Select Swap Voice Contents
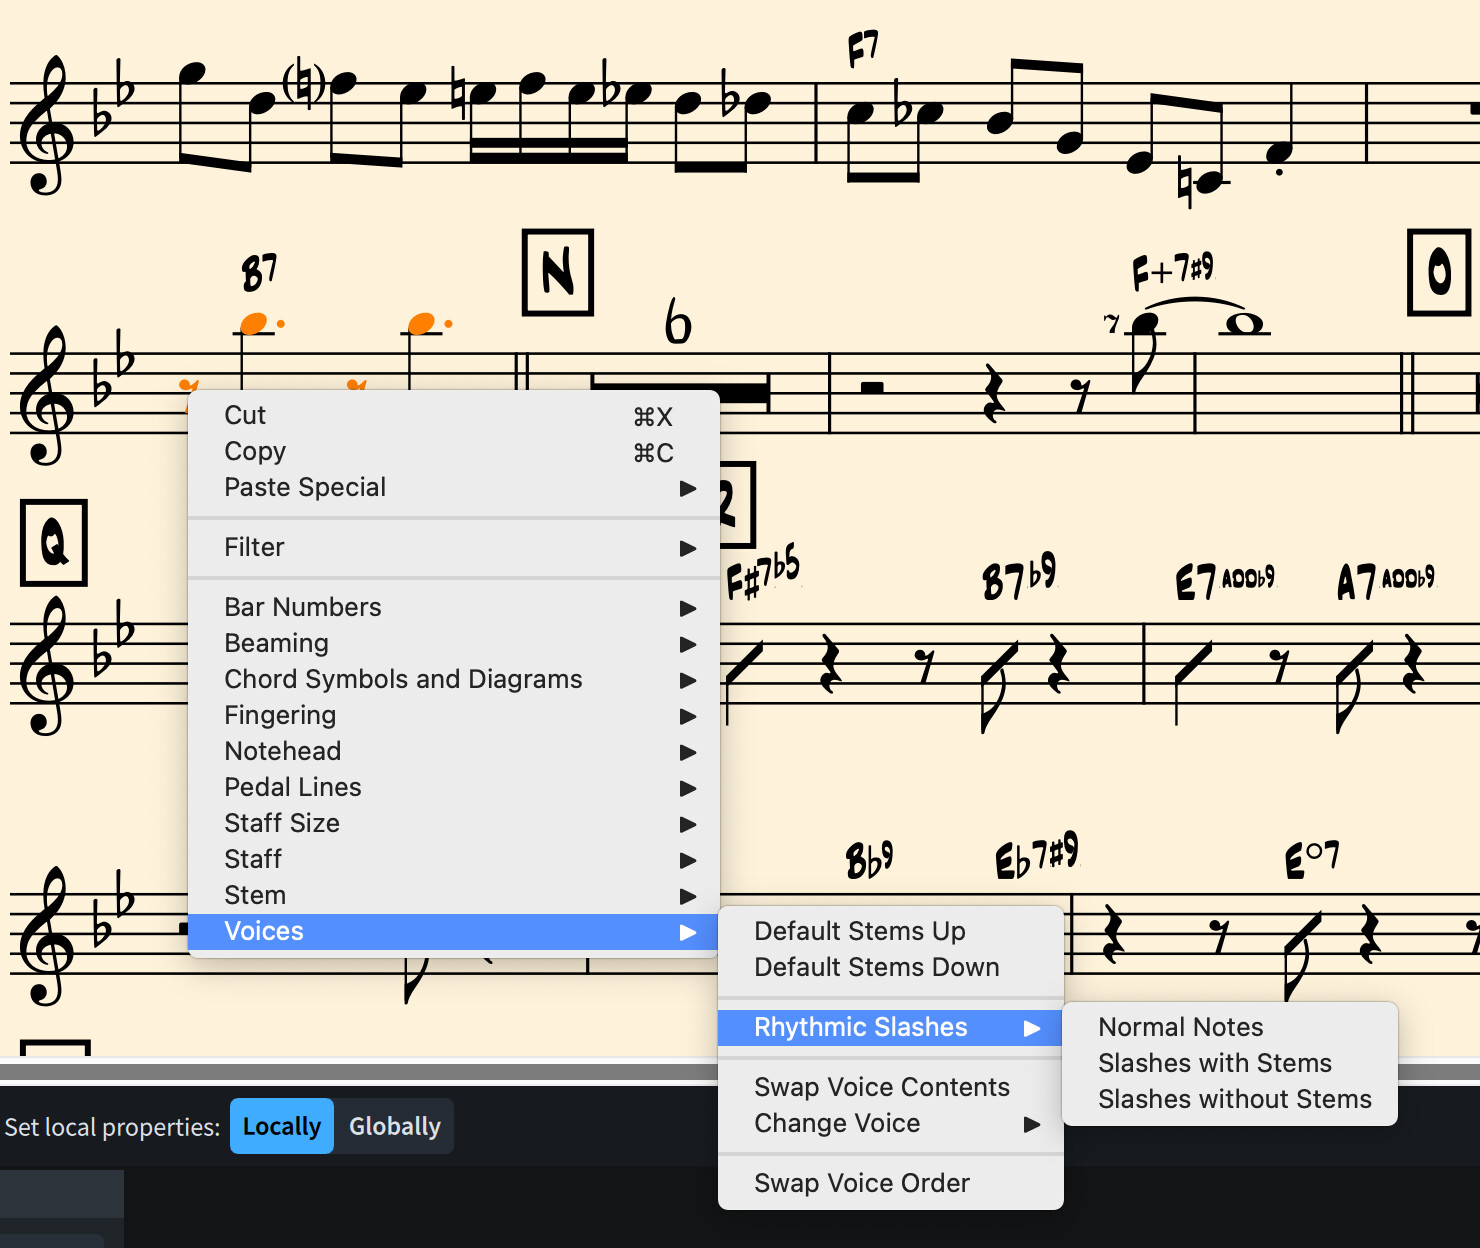The width and height of the screenshot is (1480, 1248). pyautogui.click(x=881, y=1087)
